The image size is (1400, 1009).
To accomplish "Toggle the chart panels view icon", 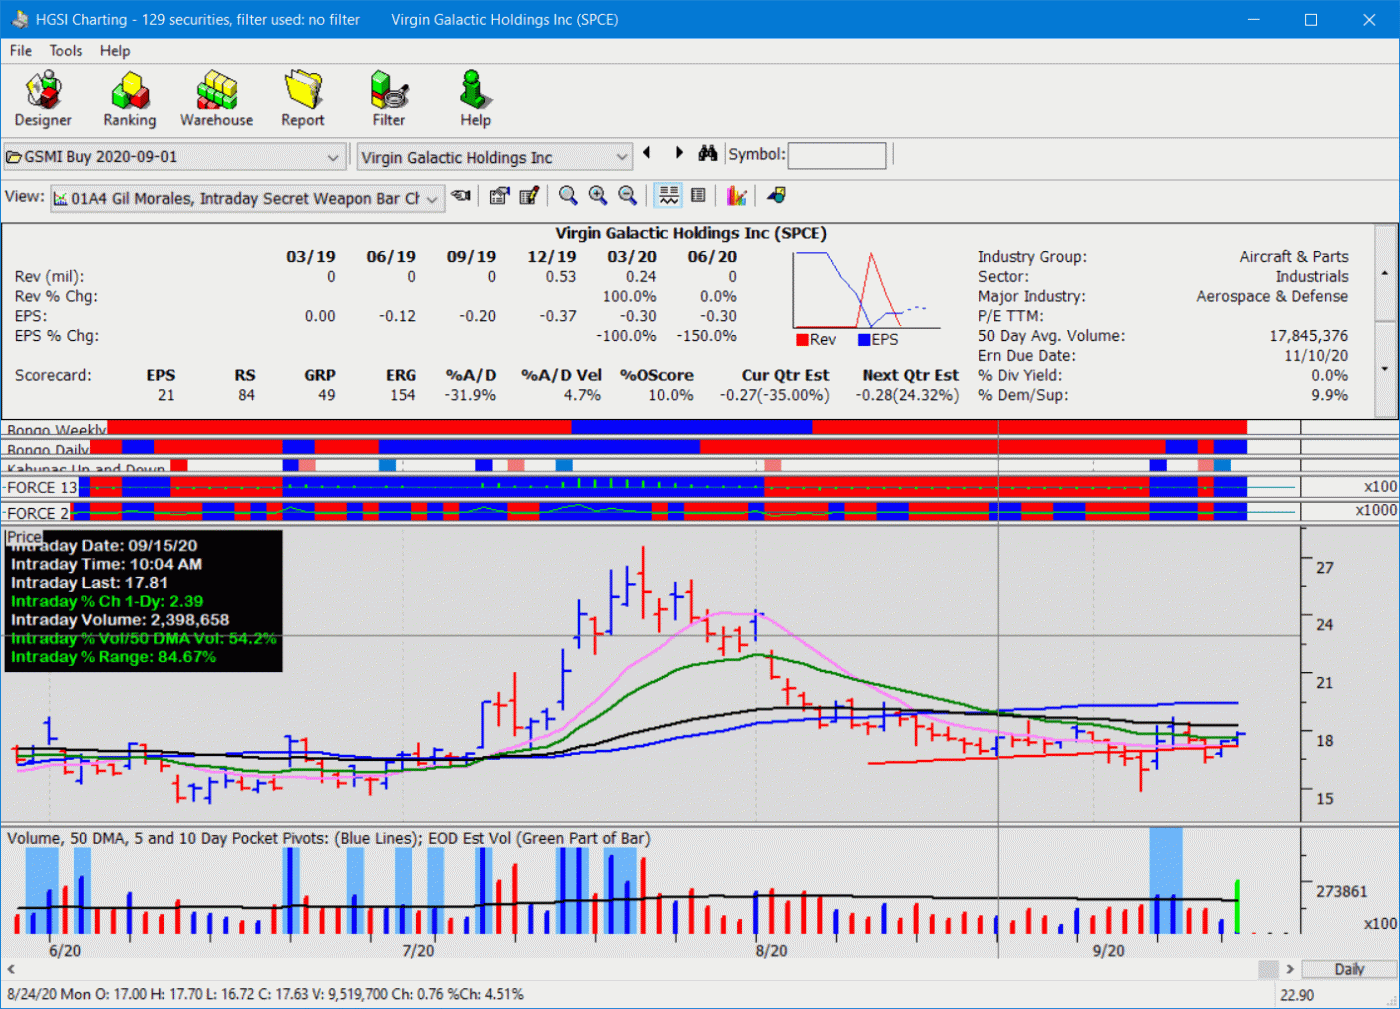I will coord(669,196).
